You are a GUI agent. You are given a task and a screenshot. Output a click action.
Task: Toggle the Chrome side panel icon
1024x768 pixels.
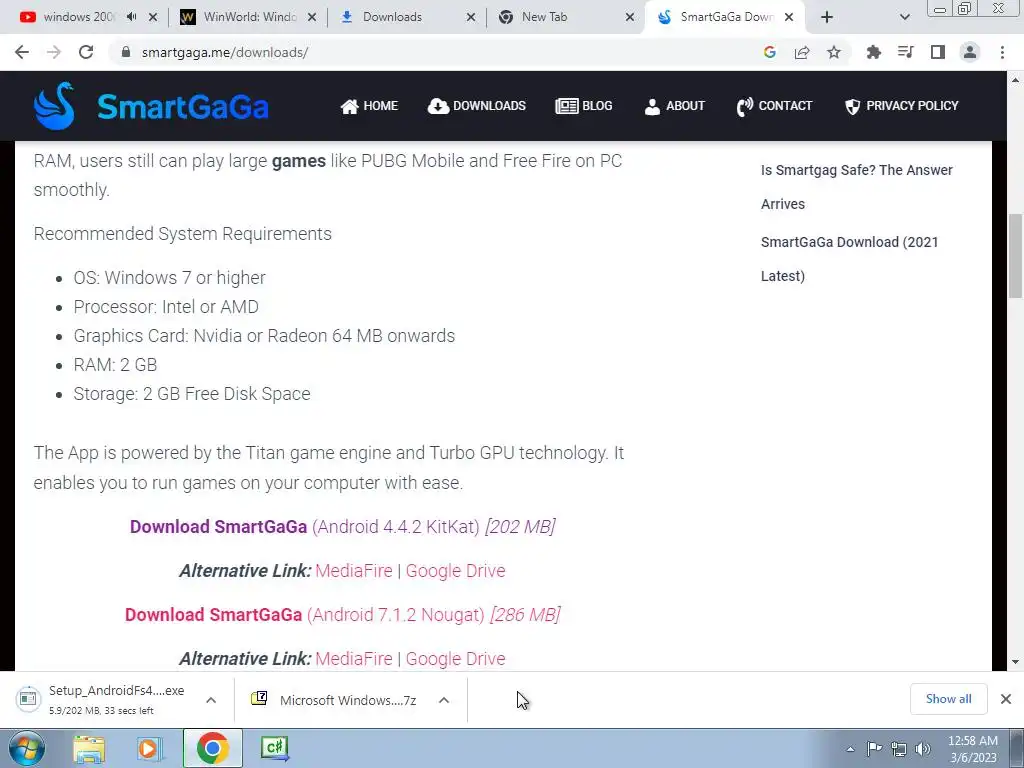coord(938,52)
